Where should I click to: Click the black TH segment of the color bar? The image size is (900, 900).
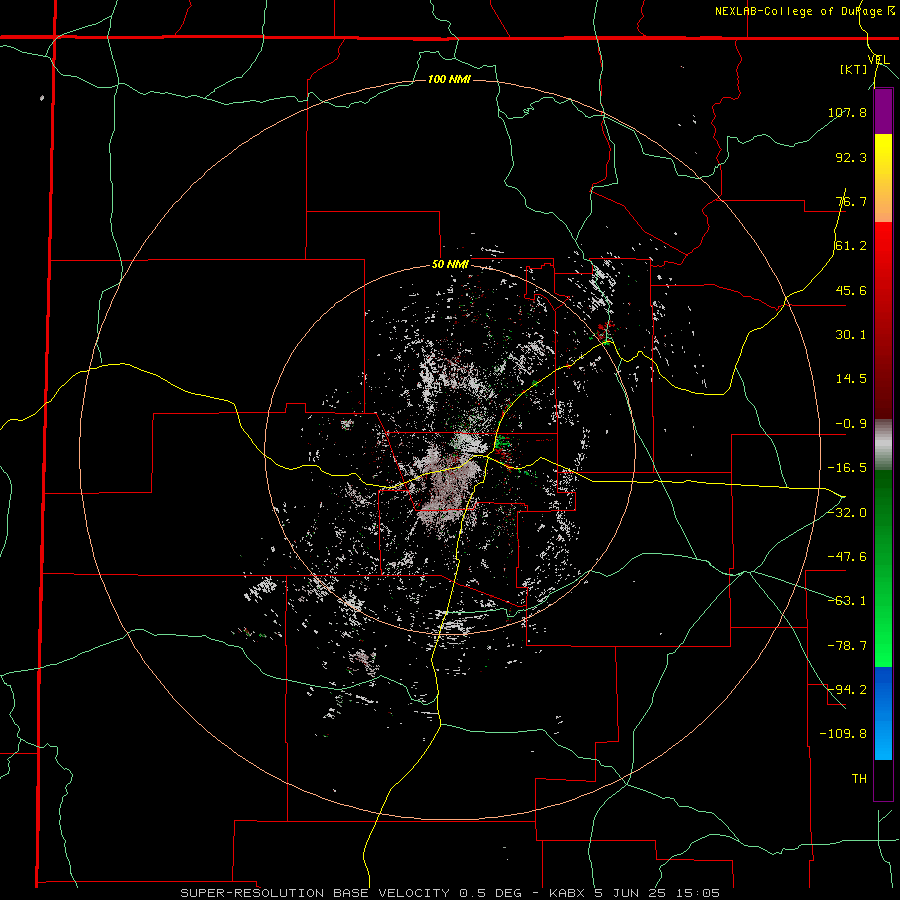click(883, 779)
